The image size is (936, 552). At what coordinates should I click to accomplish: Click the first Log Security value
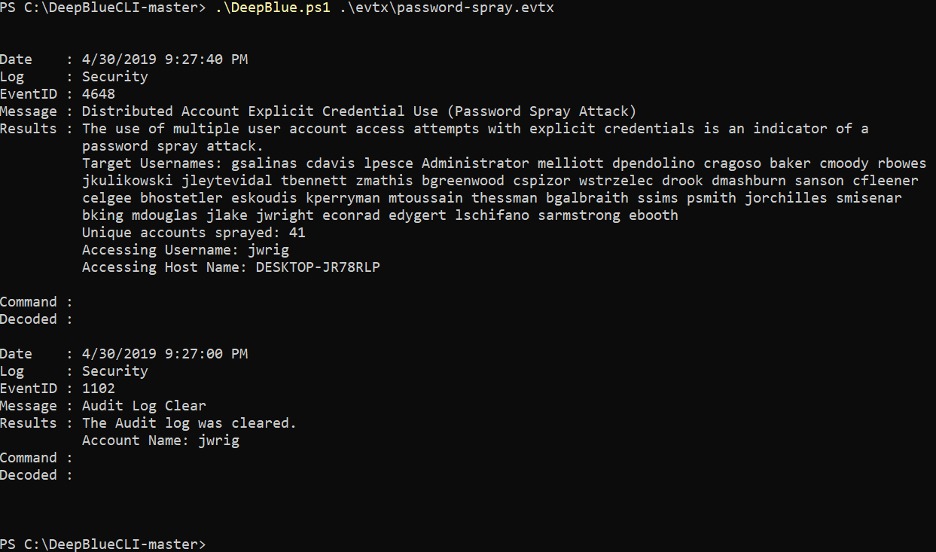click(x=115, y=77)
